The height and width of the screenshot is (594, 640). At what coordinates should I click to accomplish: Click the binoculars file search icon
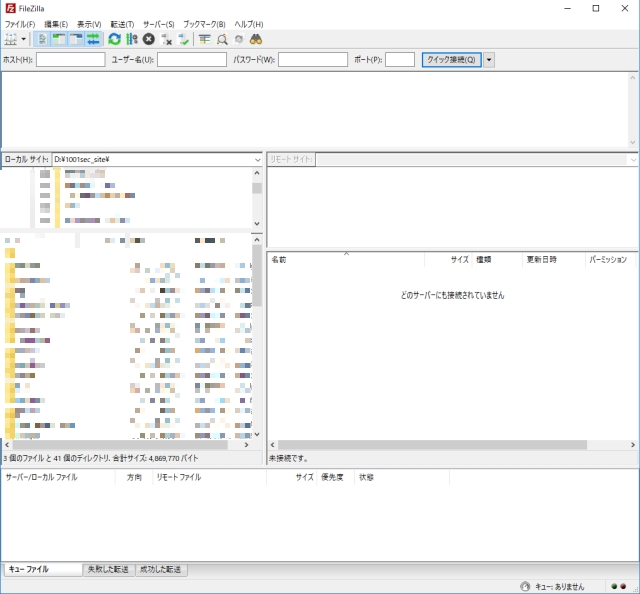pyautogui.click(x=255, y=39)
